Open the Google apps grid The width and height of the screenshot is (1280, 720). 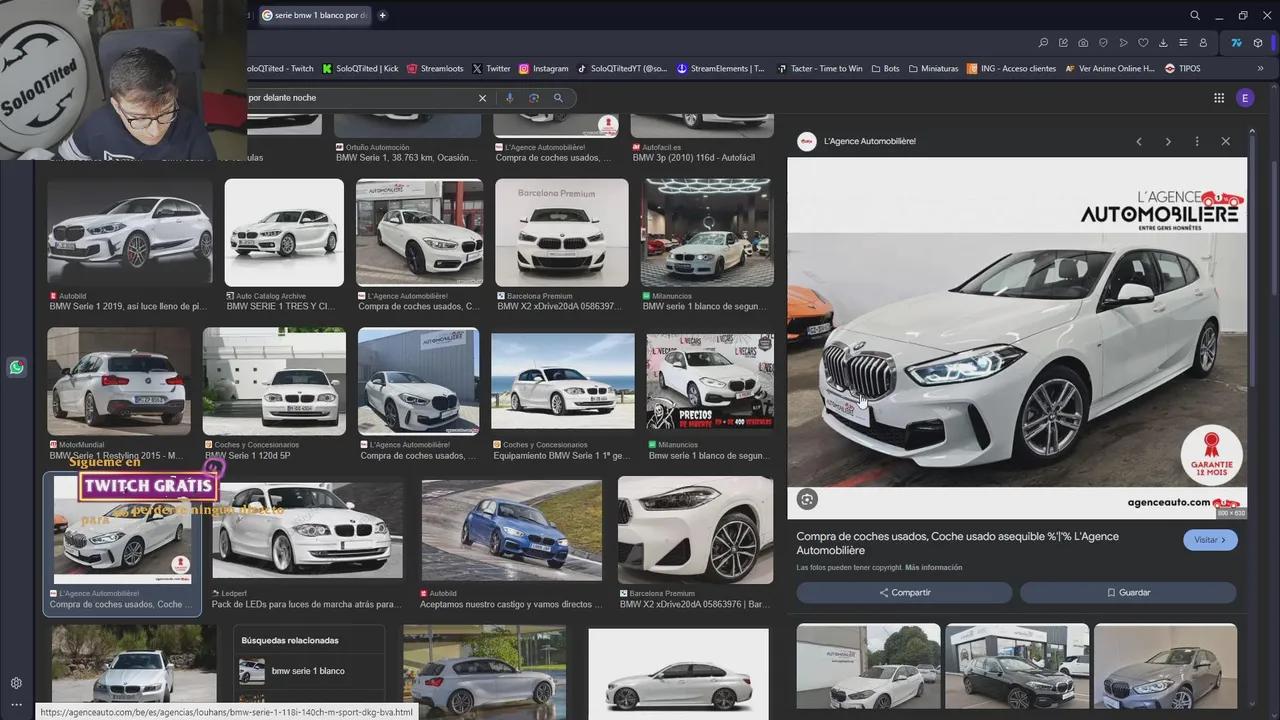1218,98
